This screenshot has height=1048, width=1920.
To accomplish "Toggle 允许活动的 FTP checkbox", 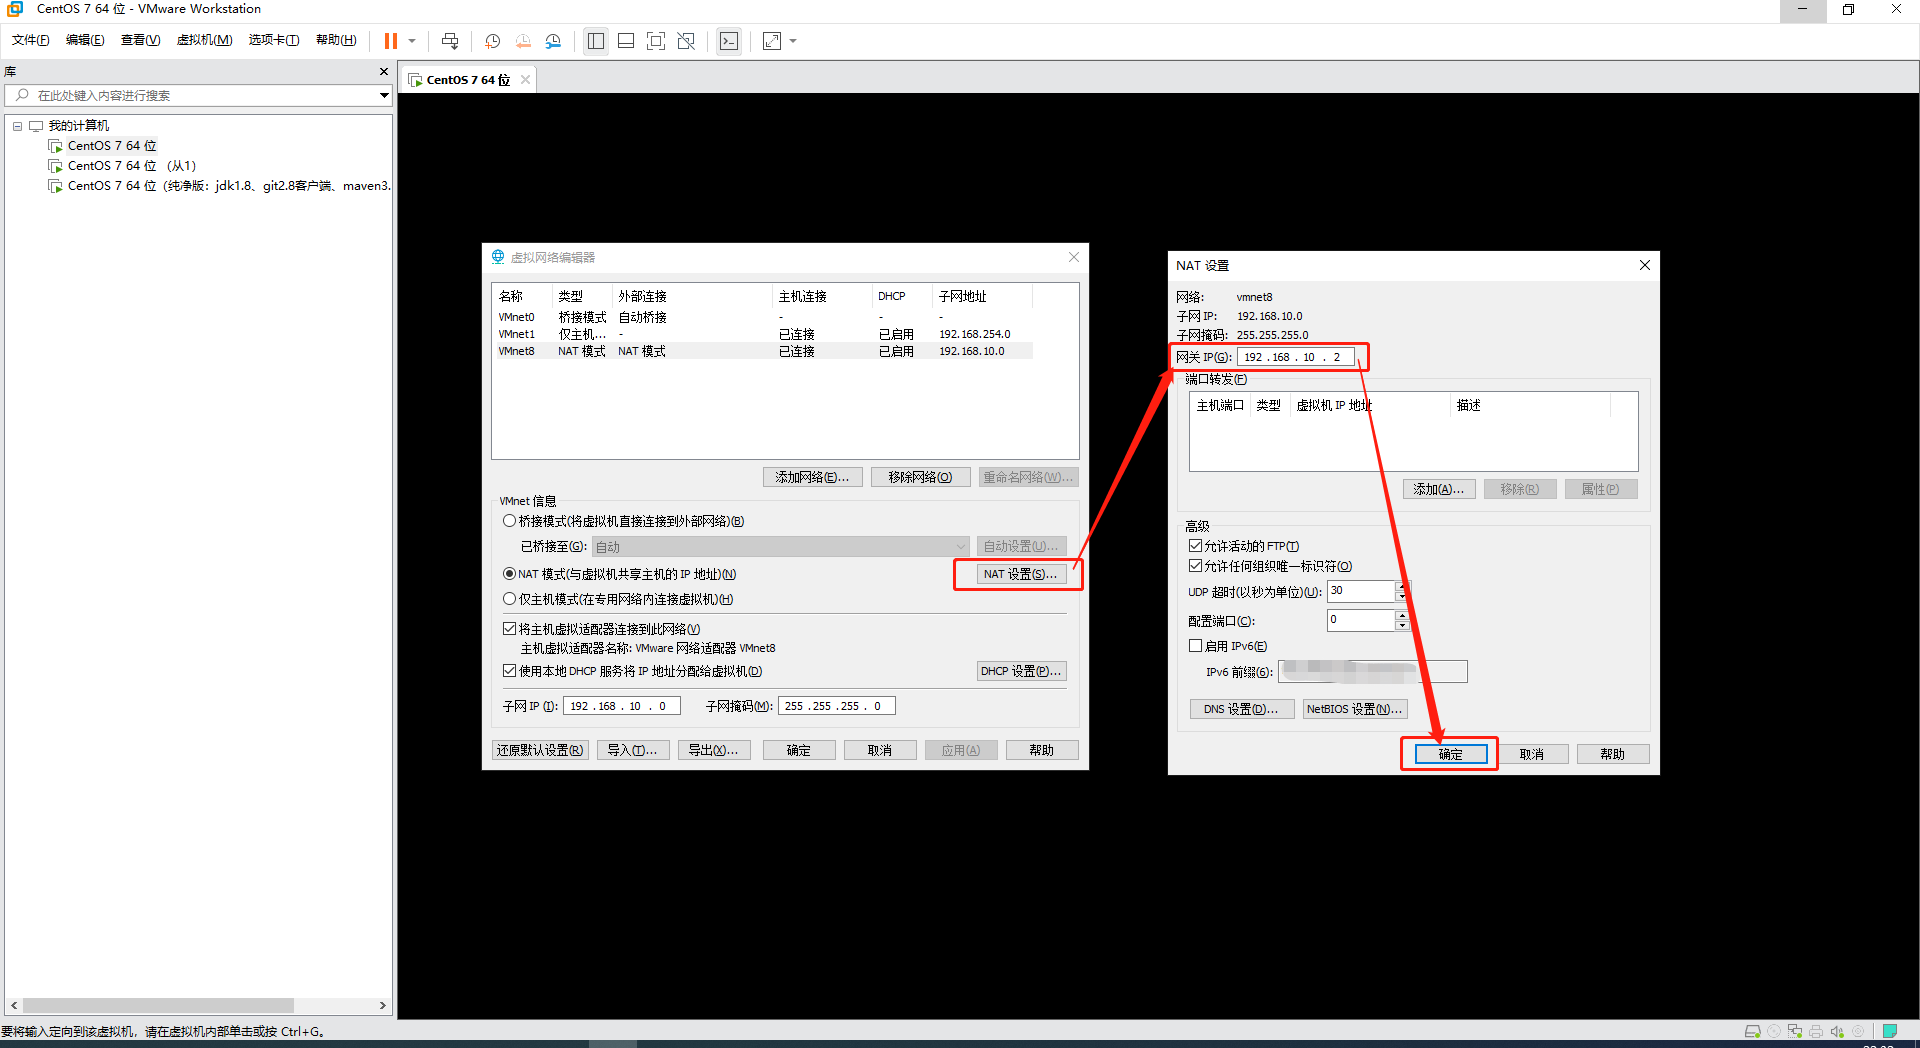I will click(x=1195, y=546).
